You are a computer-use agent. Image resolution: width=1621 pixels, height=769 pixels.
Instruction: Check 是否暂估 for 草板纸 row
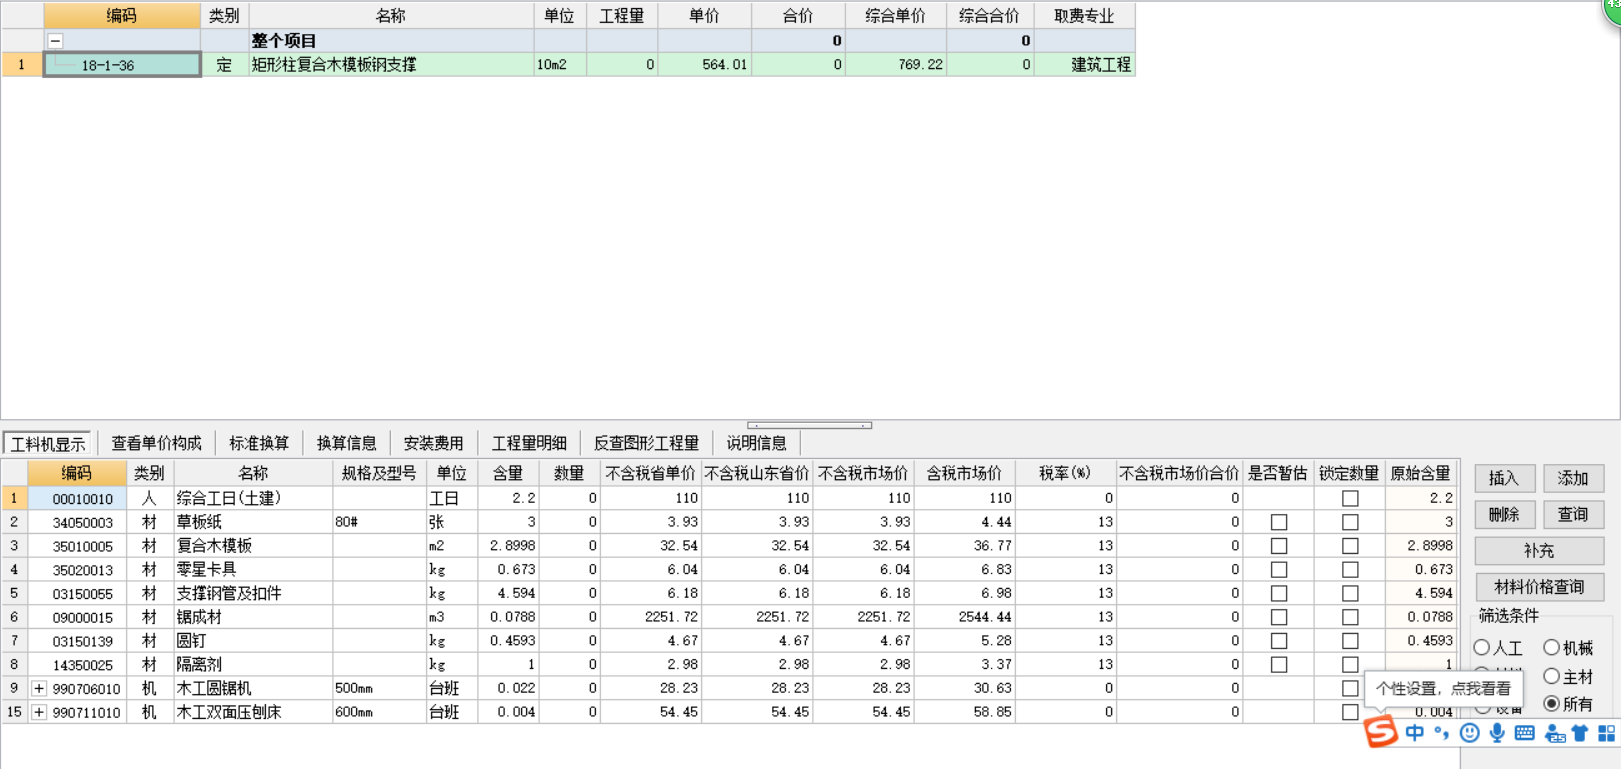[x=1279, y=522]
